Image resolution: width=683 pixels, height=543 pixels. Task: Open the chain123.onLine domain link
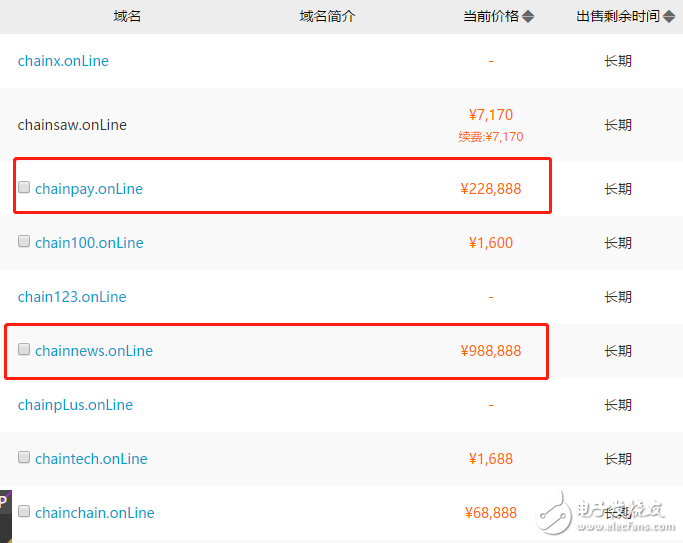tap(72, 297)
